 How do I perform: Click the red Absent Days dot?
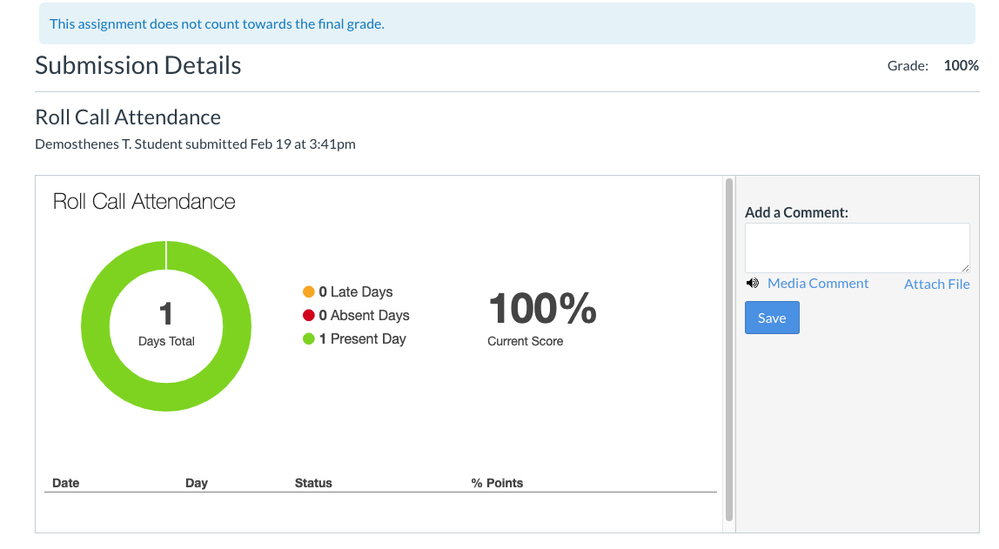(309, 316)
